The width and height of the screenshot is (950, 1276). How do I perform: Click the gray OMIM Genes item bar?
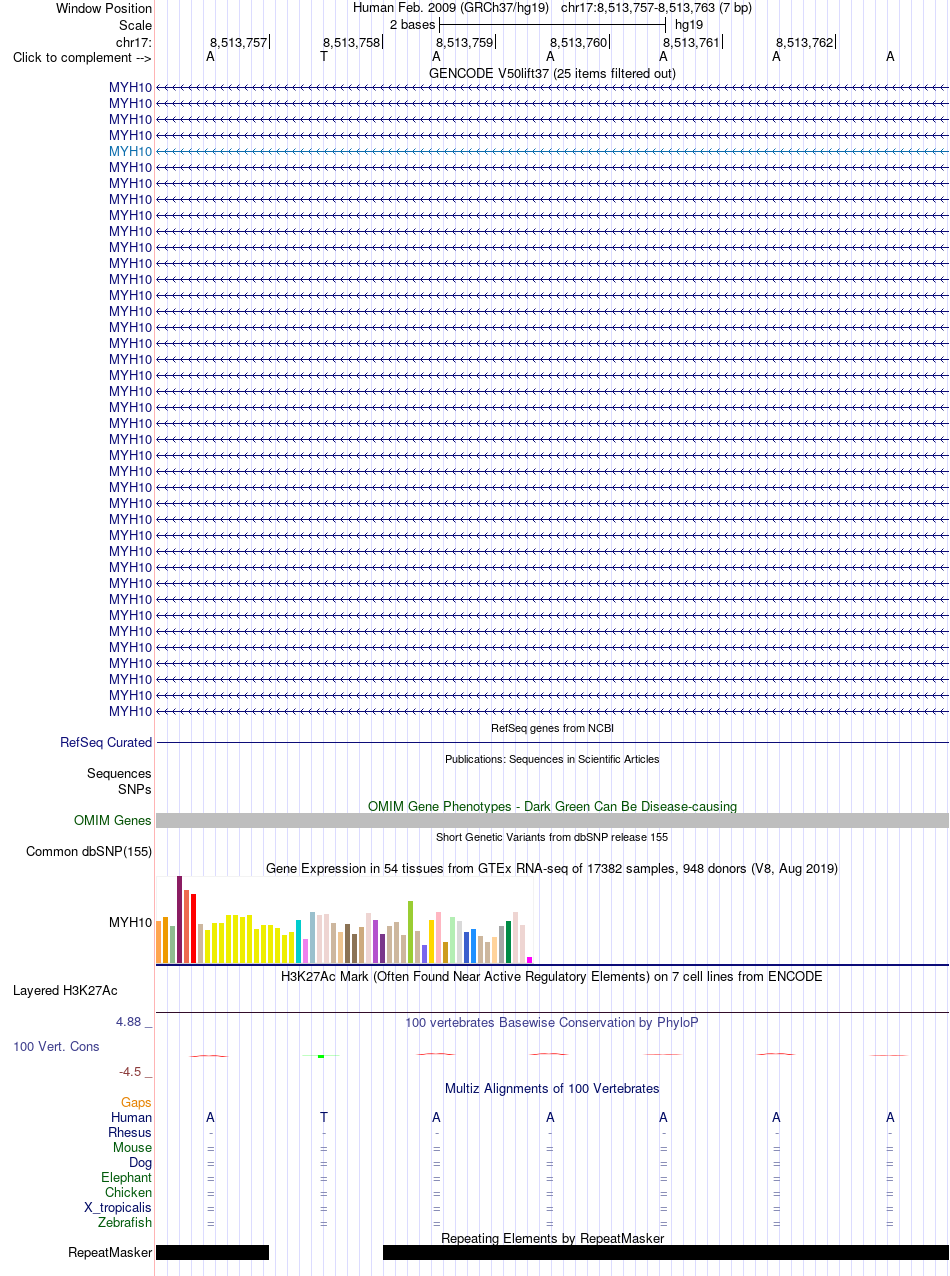[x=552, y=821]
